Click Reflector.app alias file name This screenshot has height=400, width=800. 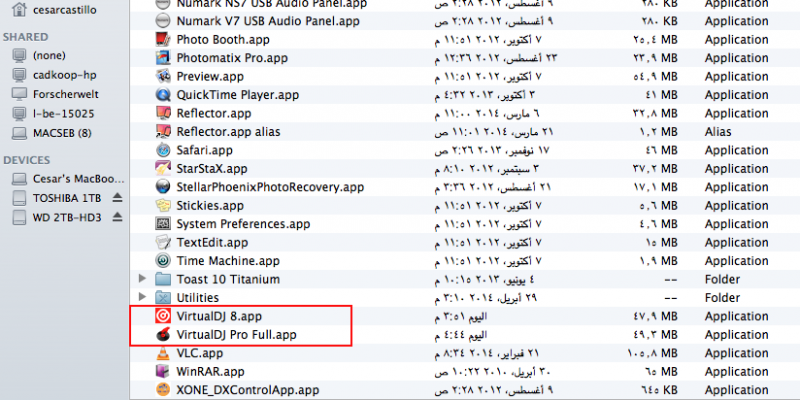[228, 132]
